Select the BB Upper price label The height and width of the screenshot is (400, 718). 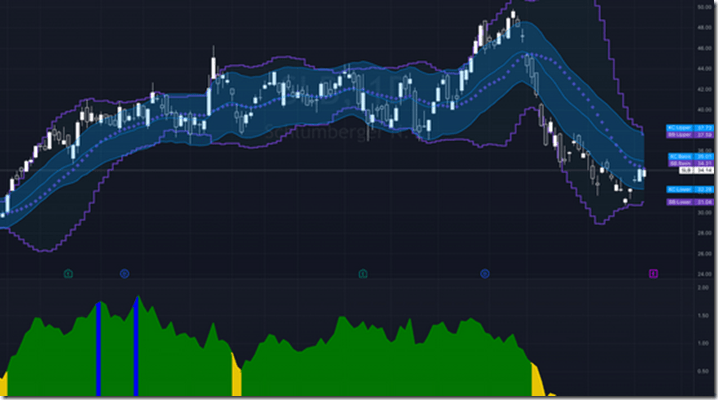point(690,135)
